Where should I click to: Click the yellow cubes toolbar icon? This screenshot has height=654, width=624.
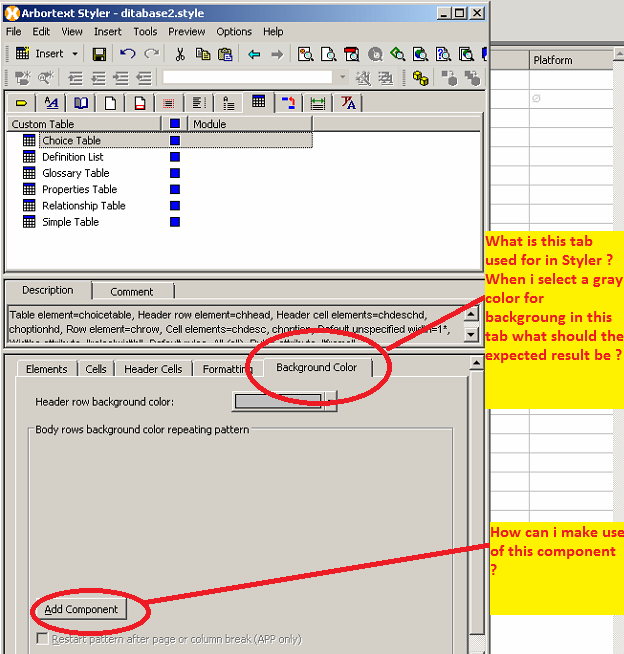point(420,78)
